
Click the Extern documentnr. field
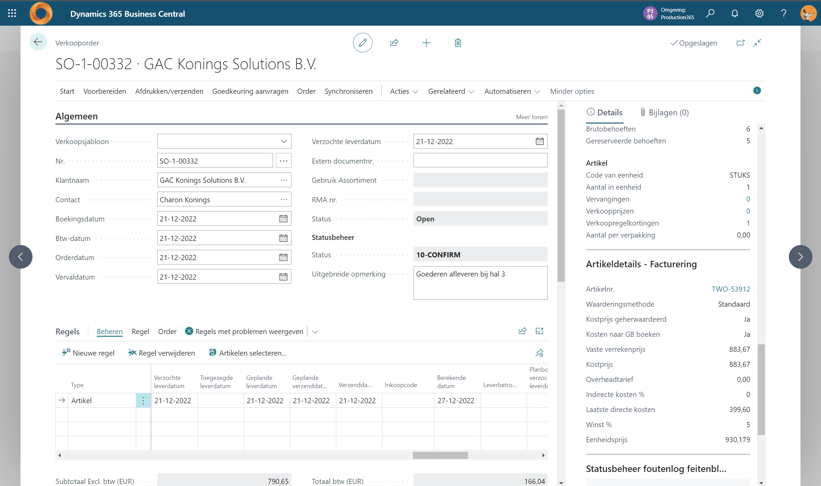(x=480, y=161)
